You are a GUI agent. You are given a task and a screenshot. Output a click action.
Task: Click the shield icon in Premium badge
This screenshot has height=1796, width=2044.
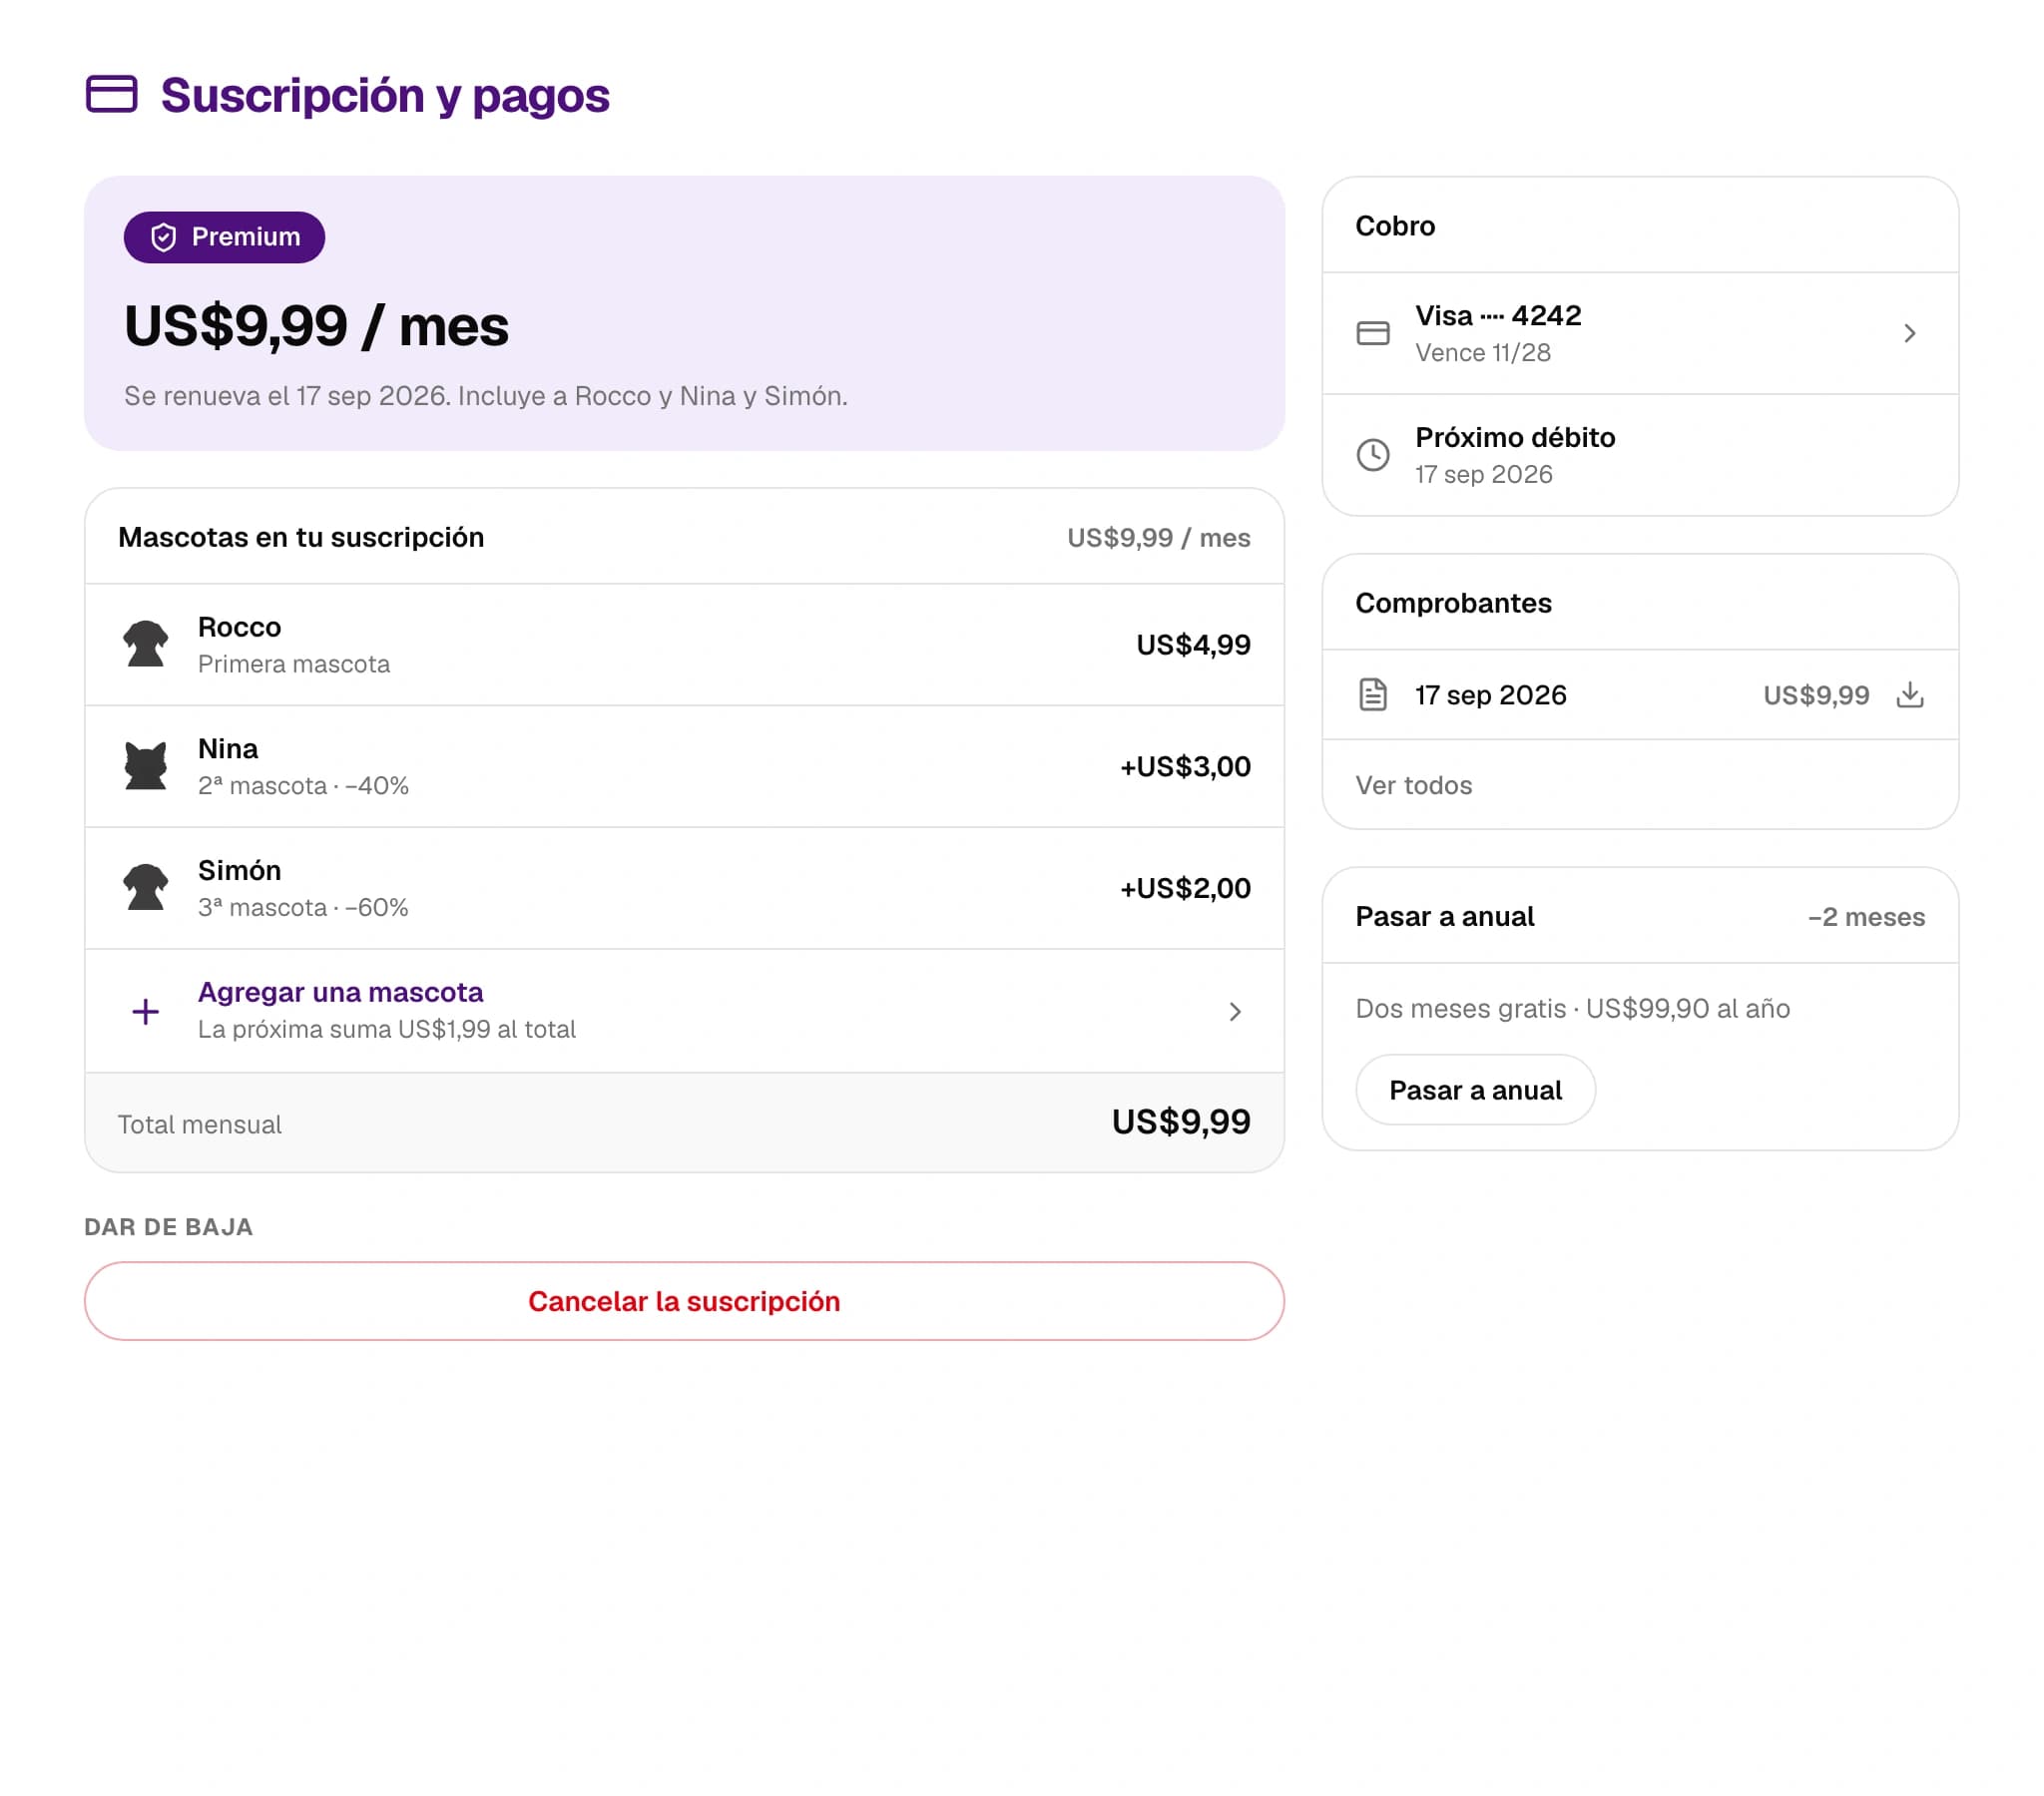click(x=163, y=237)
